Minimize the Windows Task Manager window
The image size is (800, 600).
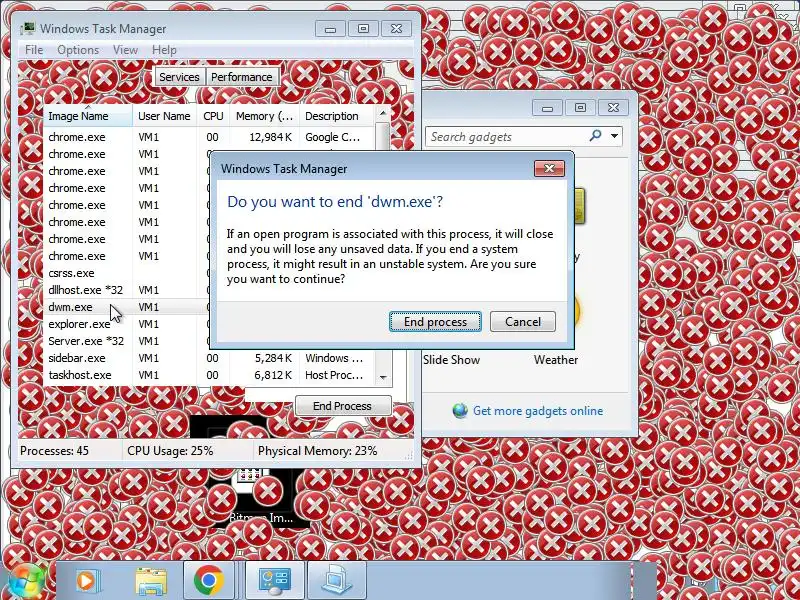click(x=330, y=29)
